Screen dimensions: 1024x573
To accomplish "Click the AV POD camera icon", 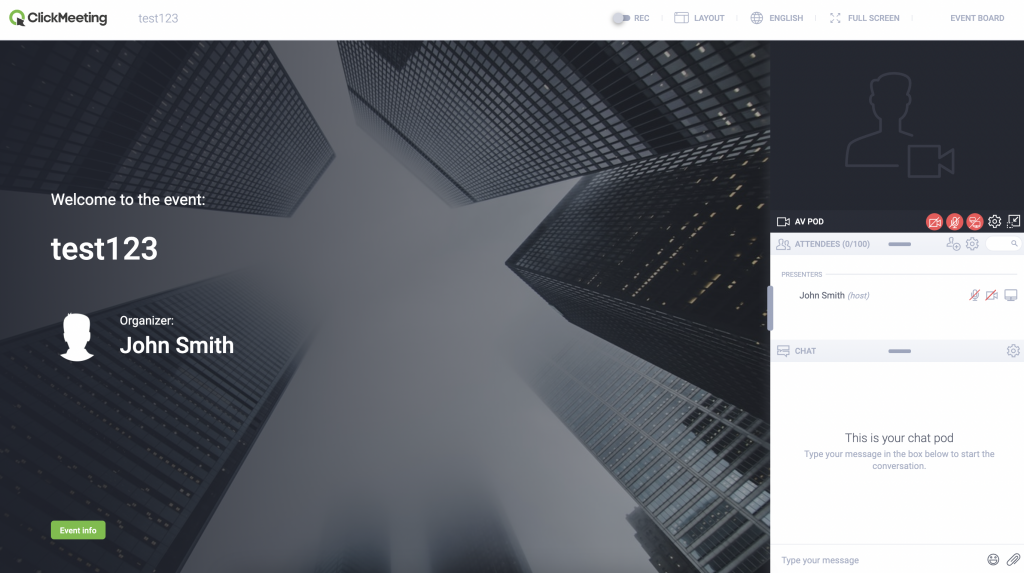I will 783,221.
